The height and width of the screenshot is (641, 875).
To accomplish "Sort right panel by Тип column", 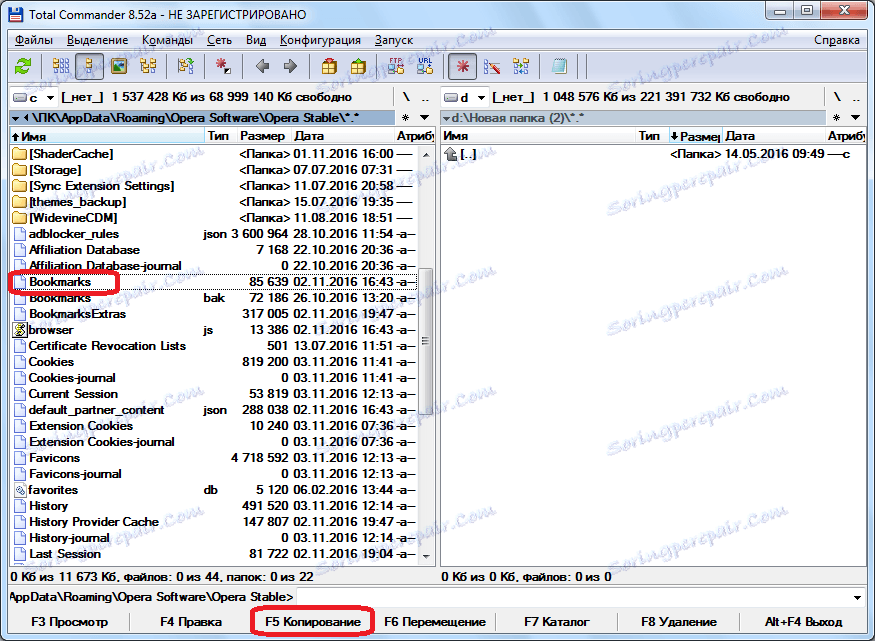I will [650, 136].
